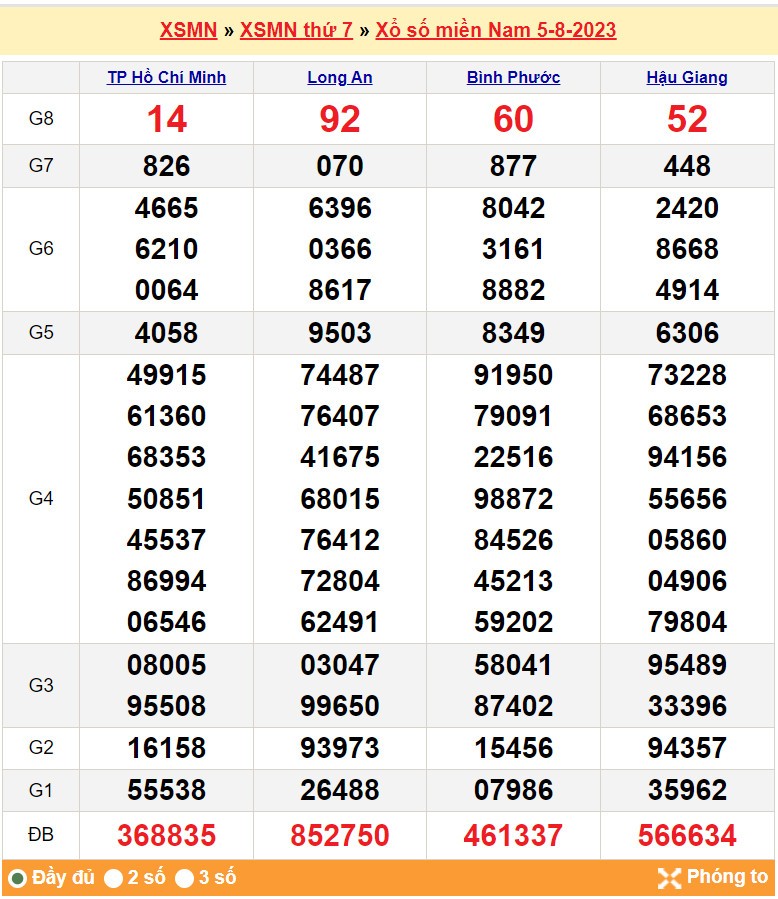Click red G8 number 92

click(x=340, y=119)
